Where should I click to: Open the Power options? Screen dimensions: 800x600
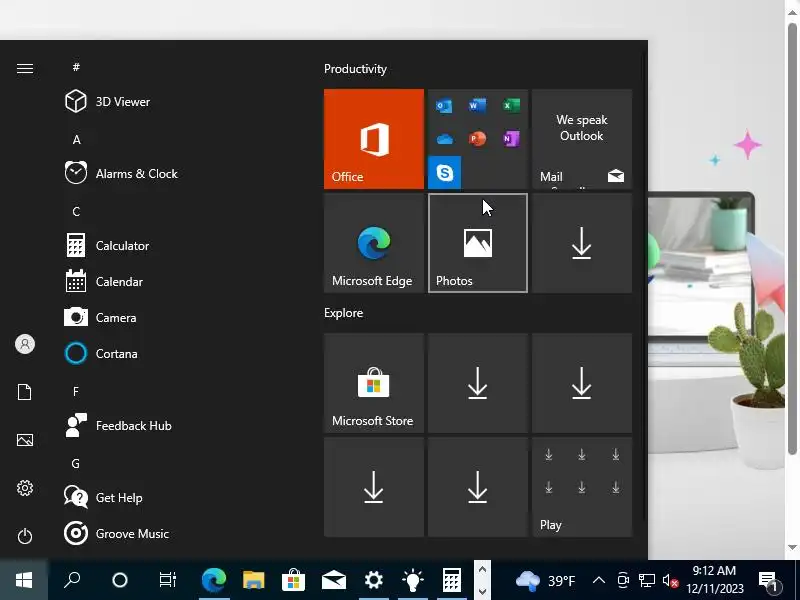click(25, 536)
